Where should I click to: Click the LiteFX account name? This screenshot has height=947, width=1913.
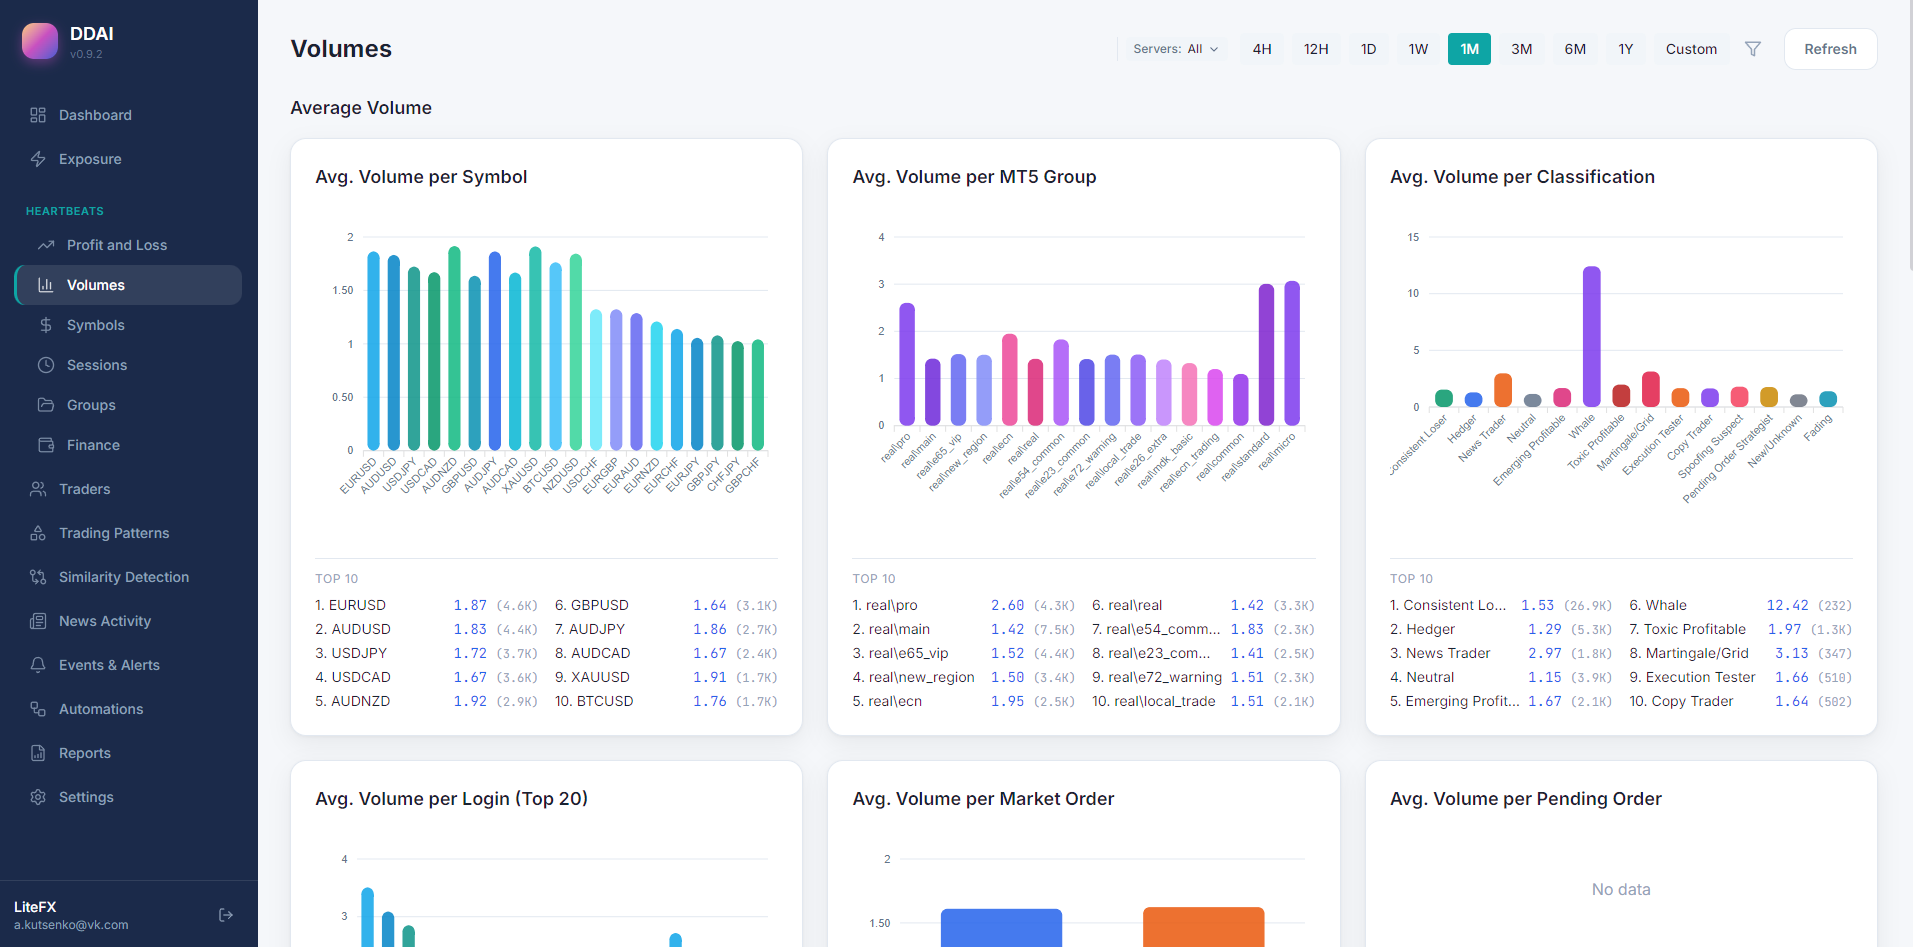tap(35, 907)
